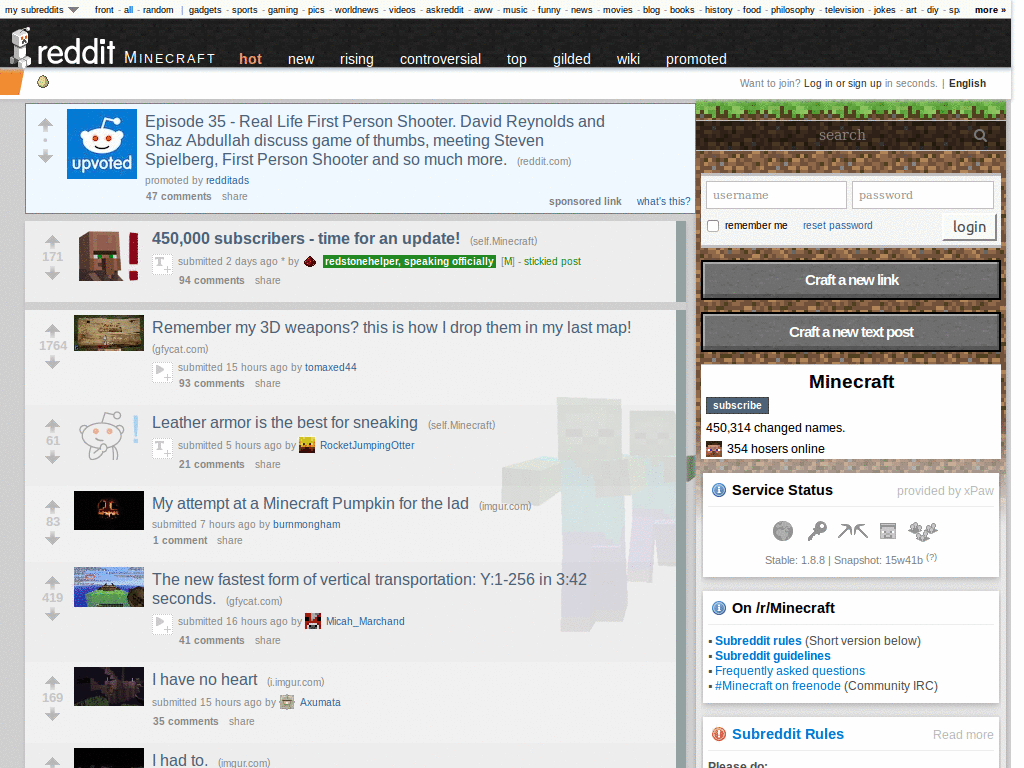Click the egg icon below header

[x=43, y=82]
